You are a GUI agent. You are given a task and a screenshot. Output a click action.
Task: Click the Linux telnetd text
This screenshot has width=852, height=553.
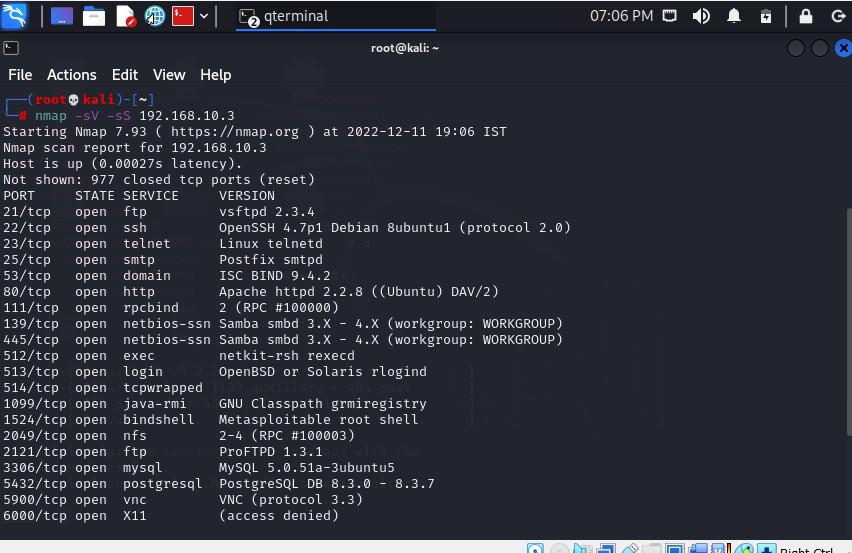[x=271, y=244]
